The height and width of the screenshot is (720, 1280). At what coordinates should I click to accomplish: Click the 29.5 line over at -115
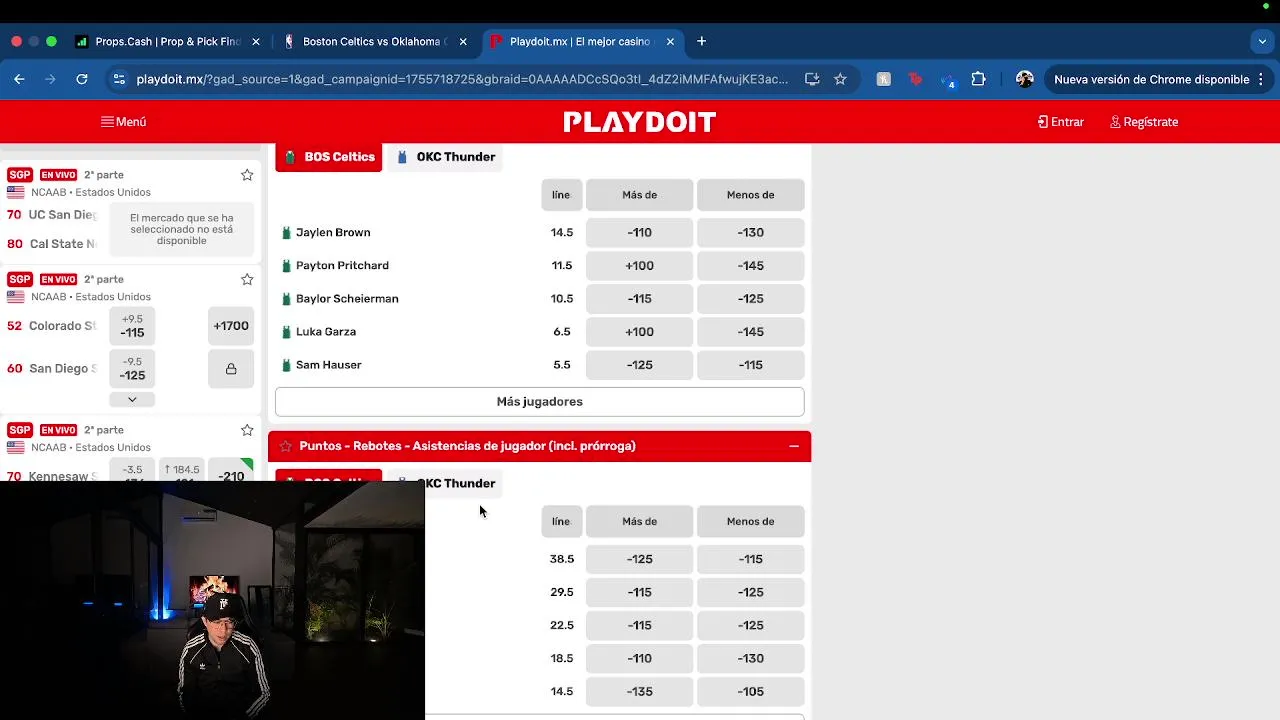(639, 592)
